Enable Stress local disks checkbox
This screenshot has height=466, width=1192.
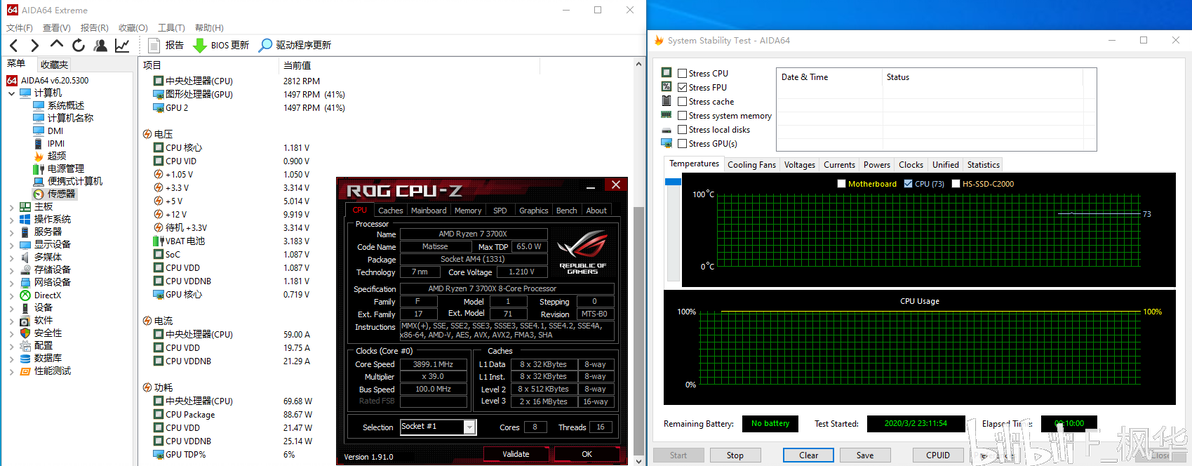click(682, 130)
